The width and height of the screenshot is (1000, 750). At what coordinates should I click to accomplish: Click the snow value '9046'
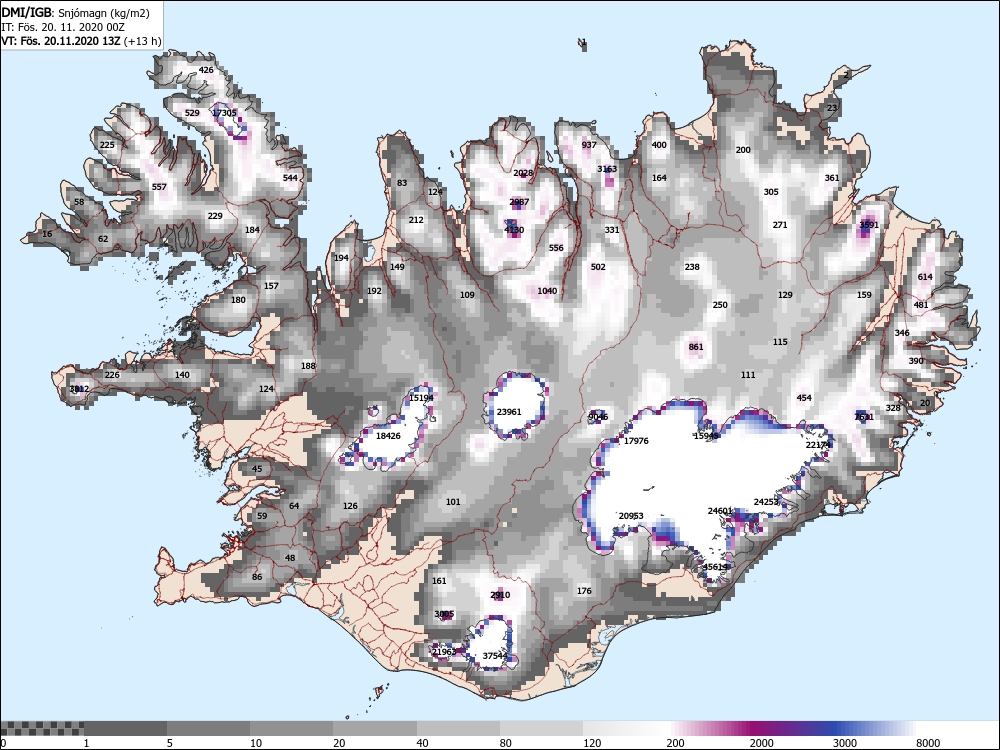(x=598, y=417)
